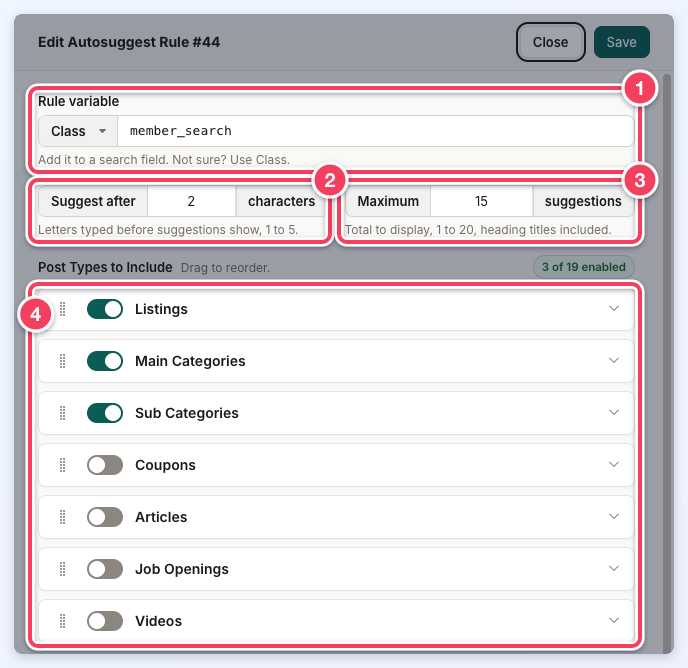The height and width of the screenshot is (668, 688).
Task: Click the Sub Categories drag handle icon
Action: tap(63, 413)
